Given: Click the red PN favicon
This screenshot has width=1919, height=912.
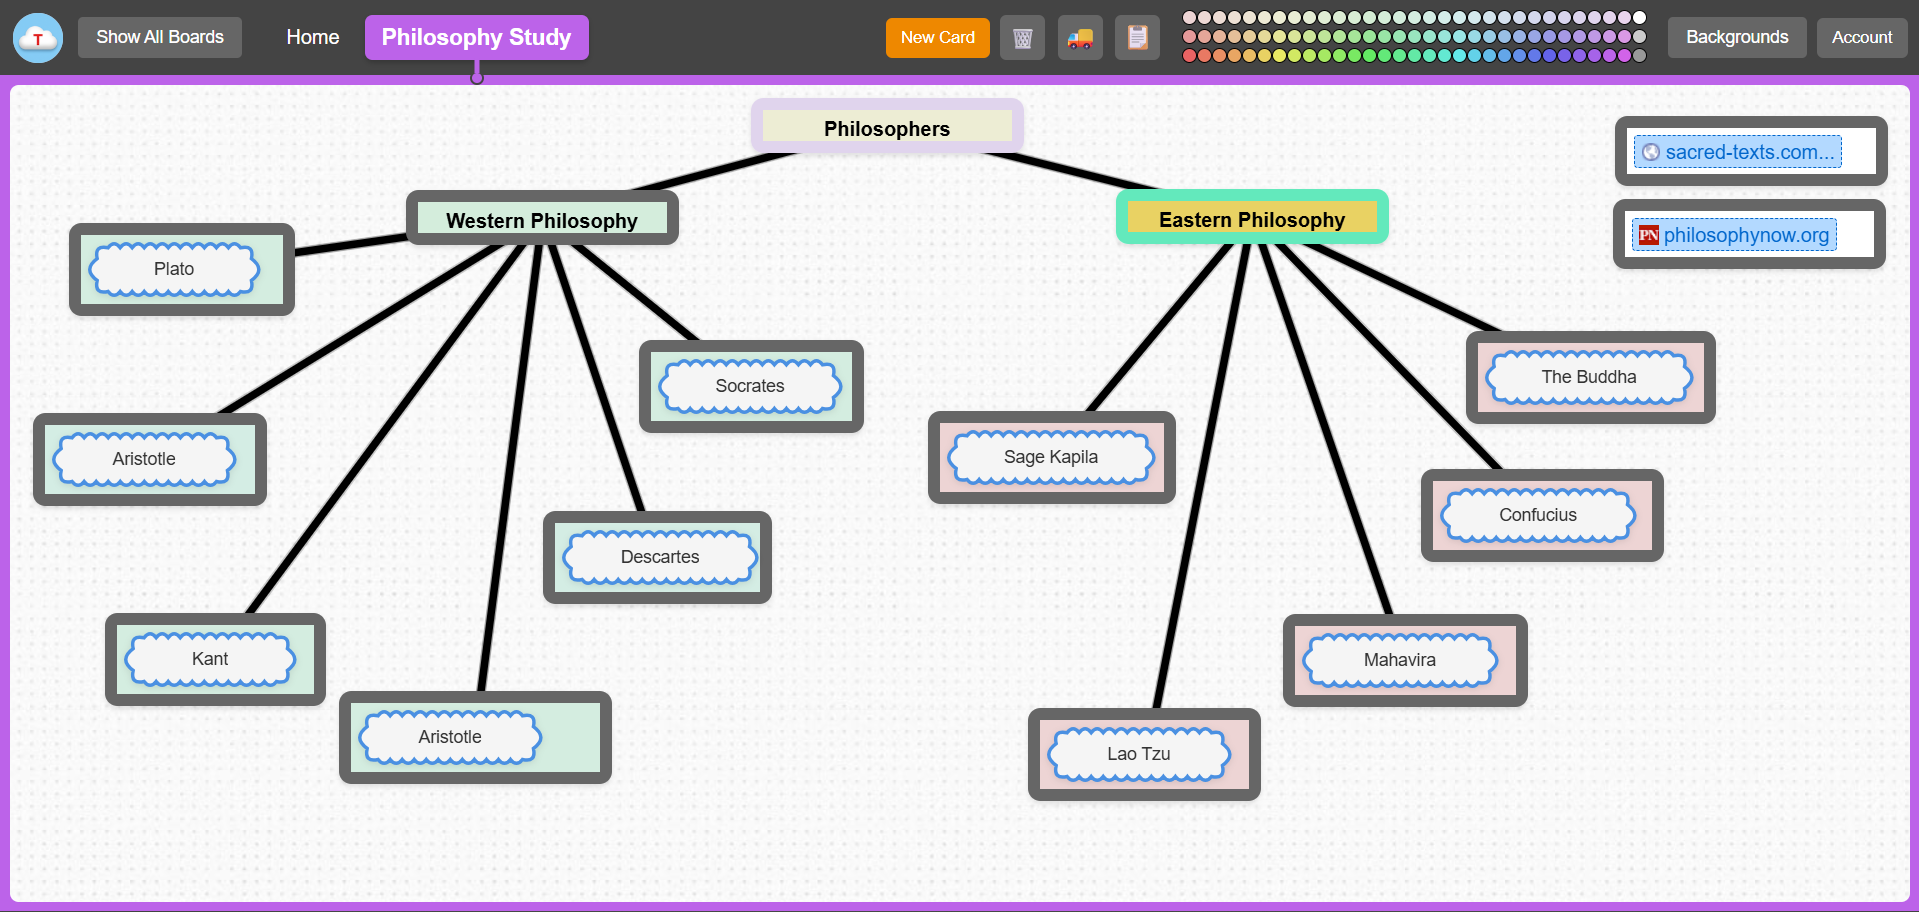Looking at the screenshot, I should tap(1649, 236).
